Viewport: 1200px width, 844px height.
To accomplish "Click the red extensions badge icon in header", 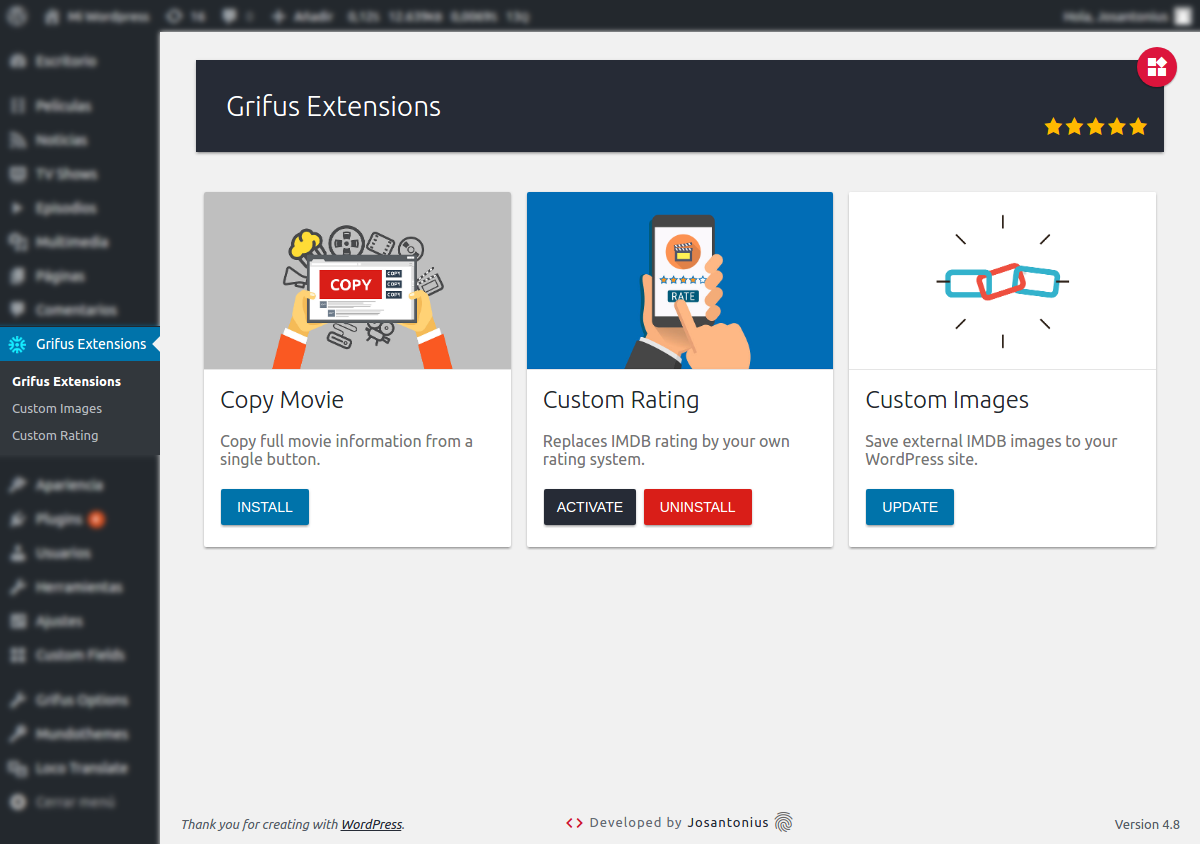I will 1157,67.
